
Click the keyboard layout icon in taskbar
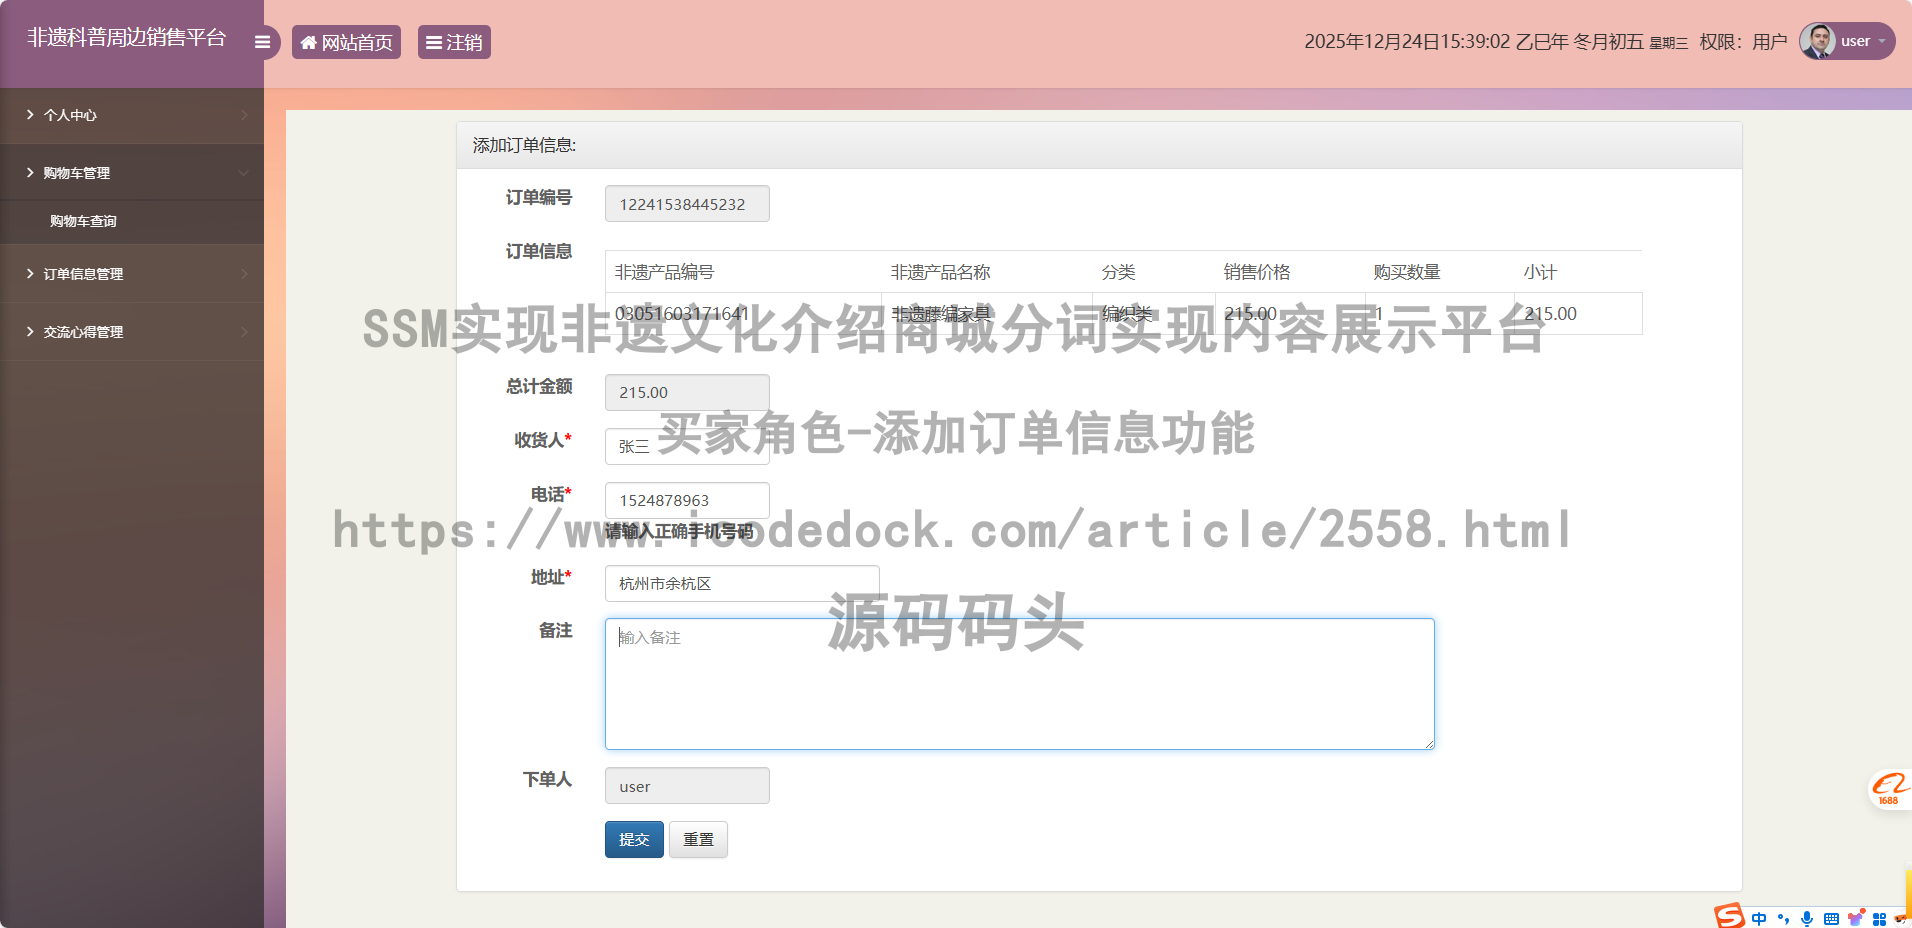(1831, 917)
